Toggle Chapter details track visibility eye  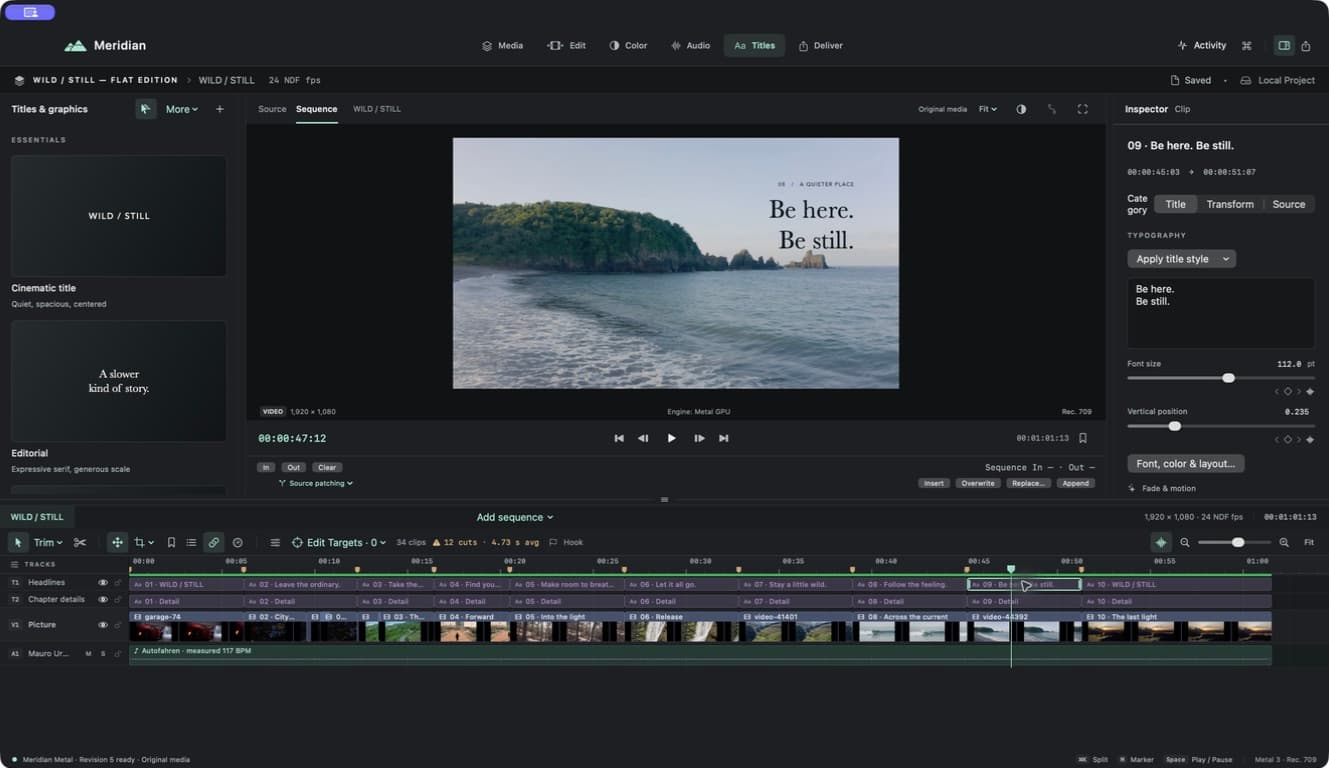[102, 599]
